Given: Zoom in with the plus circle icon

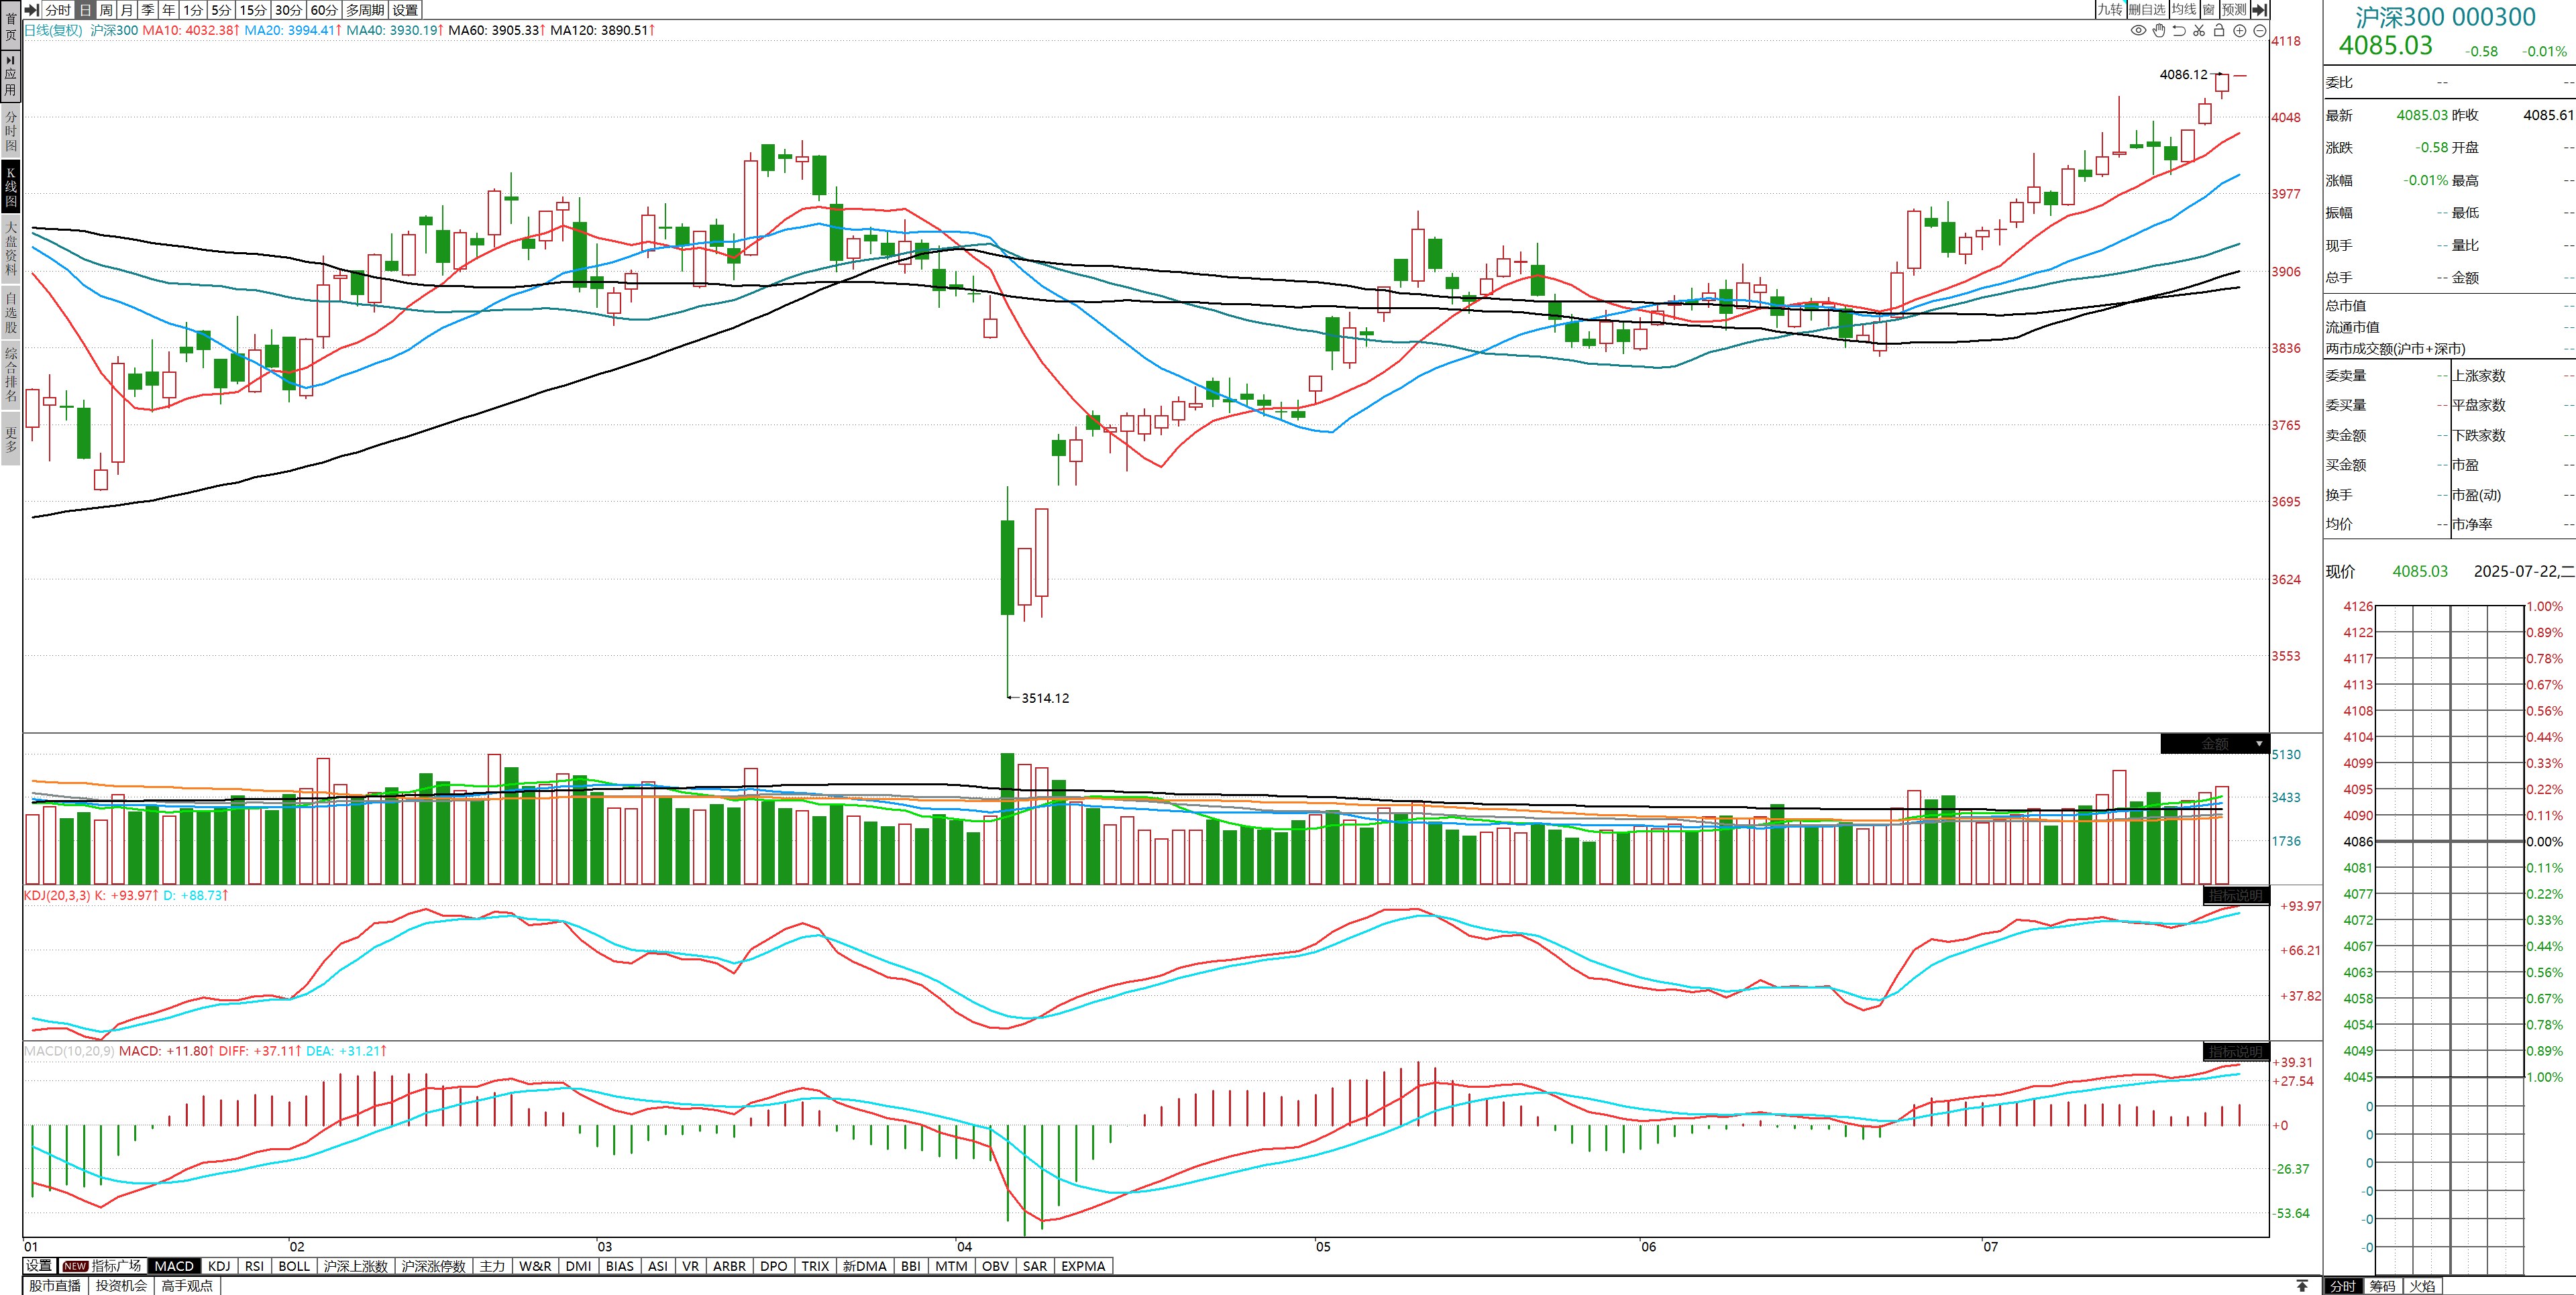Looking at the screenshot, I should (x=2240, y=31).
